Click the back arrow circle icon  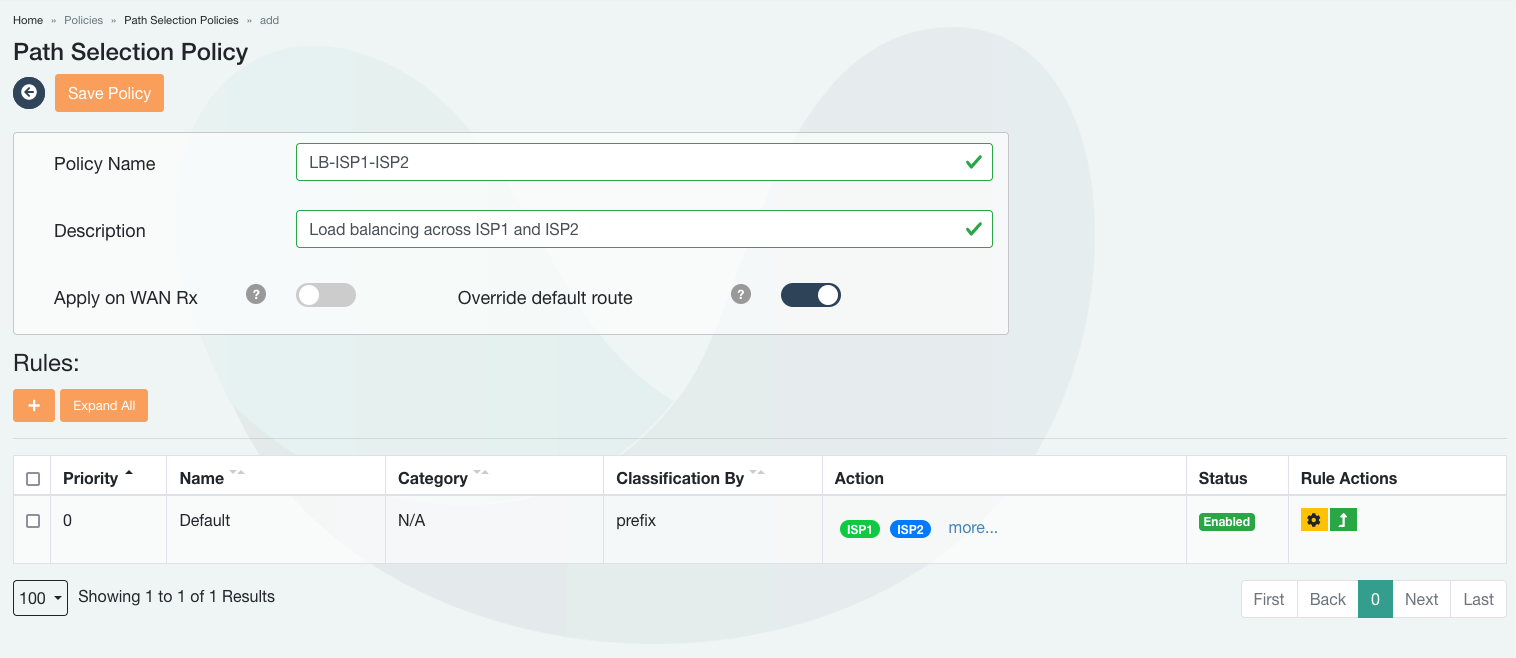(x=29, y=93)
